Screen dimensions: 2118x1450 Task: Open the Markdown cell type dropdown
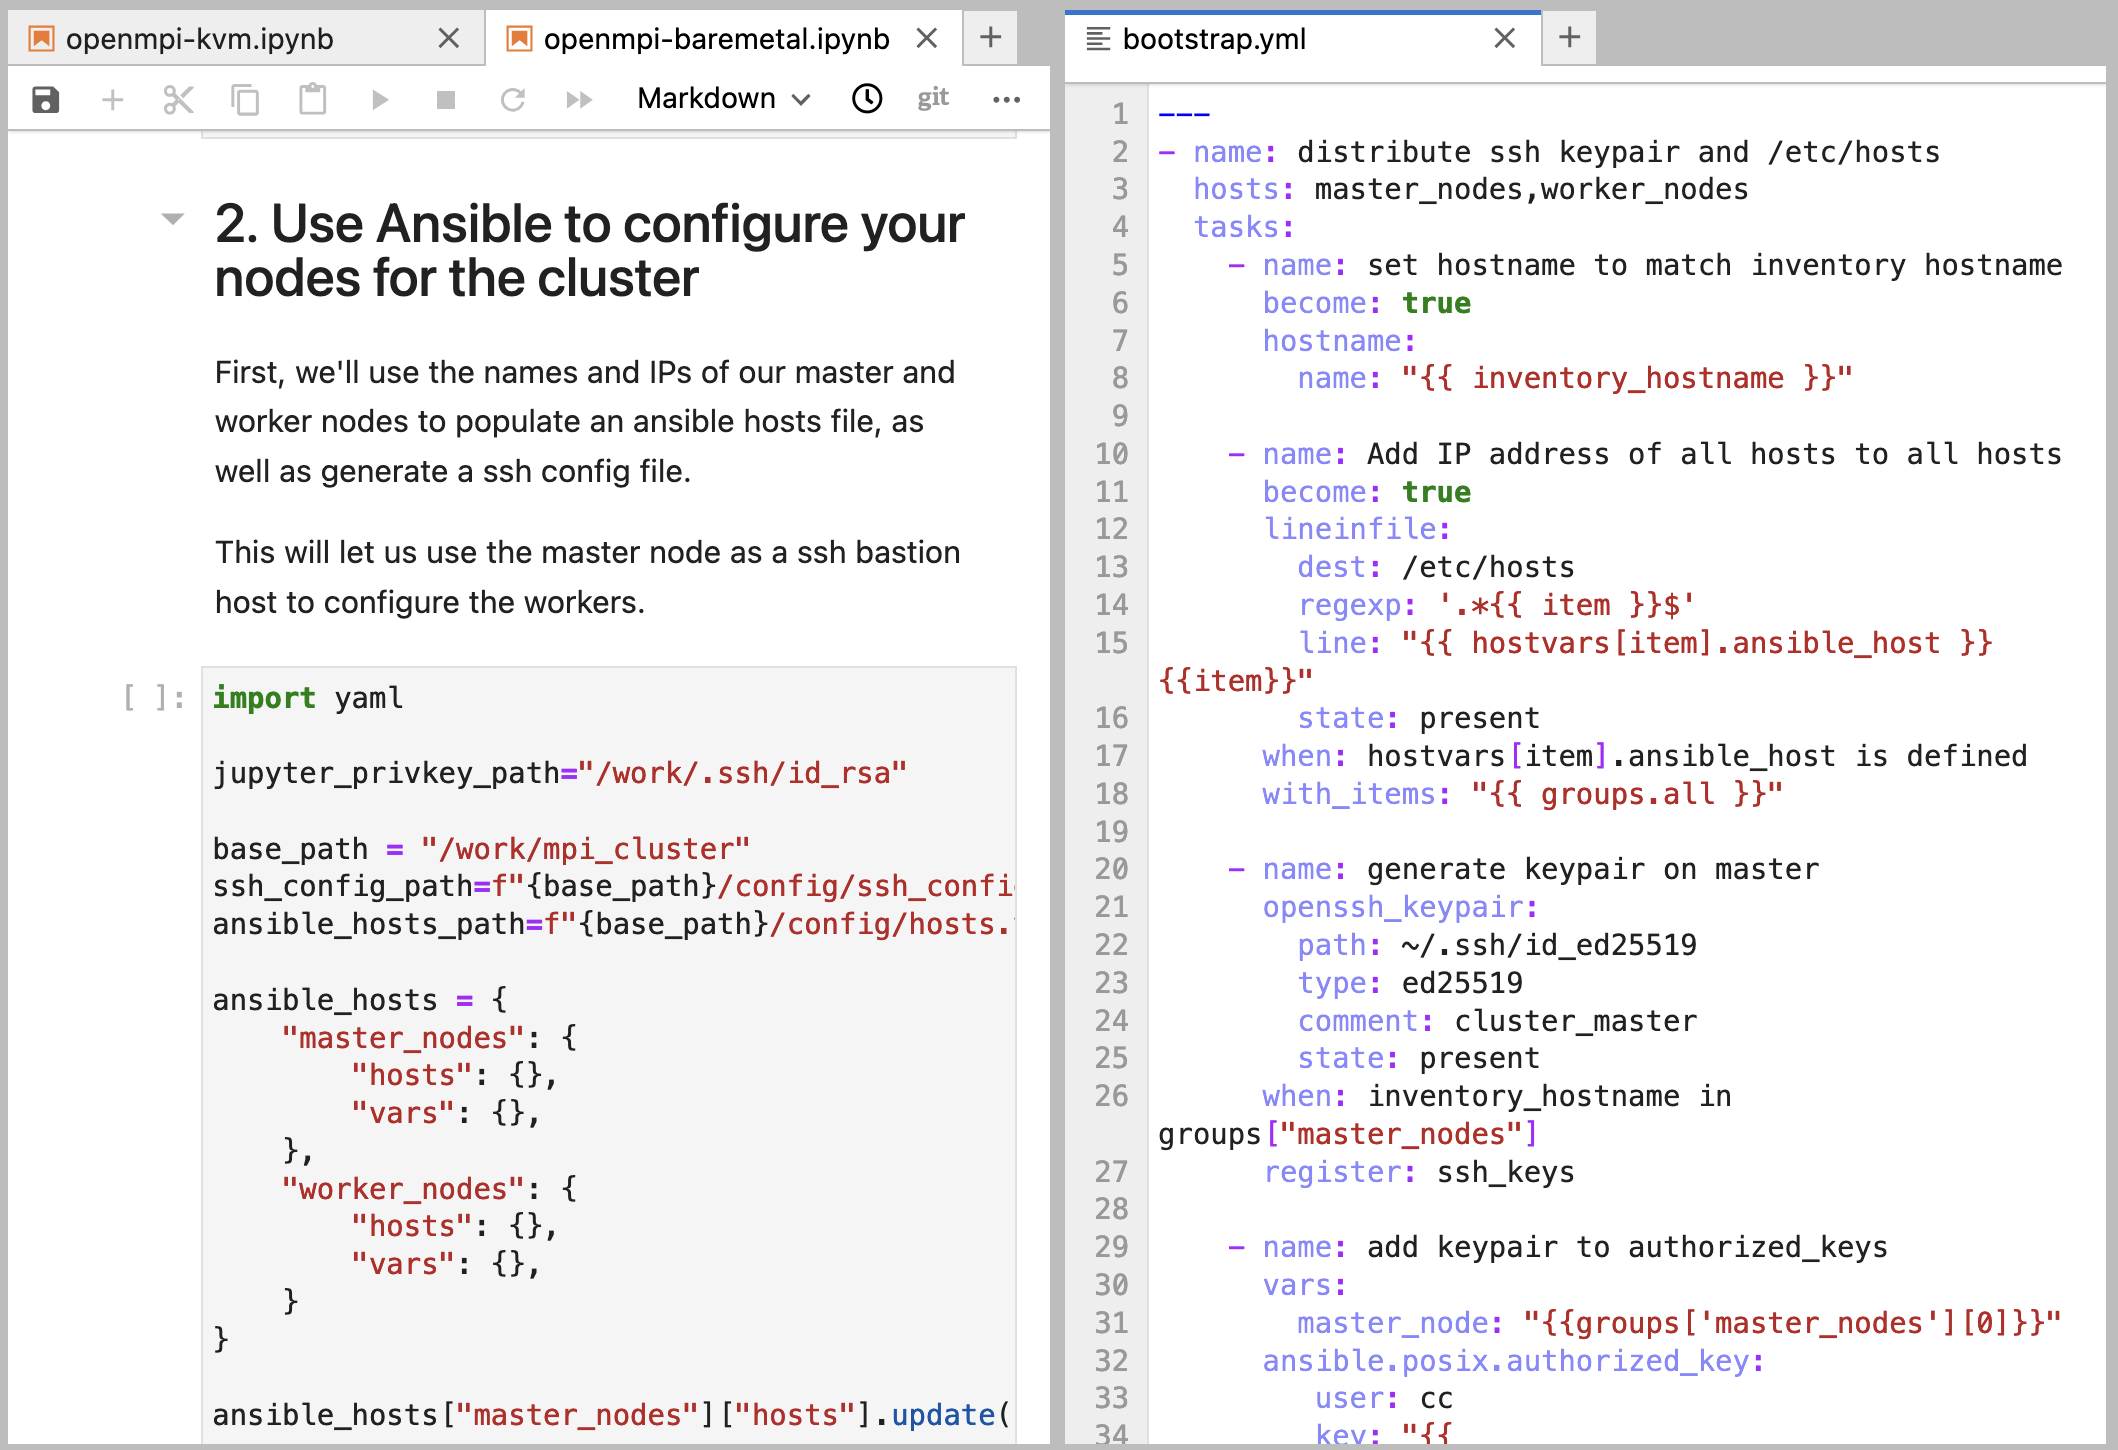(724, 98)
